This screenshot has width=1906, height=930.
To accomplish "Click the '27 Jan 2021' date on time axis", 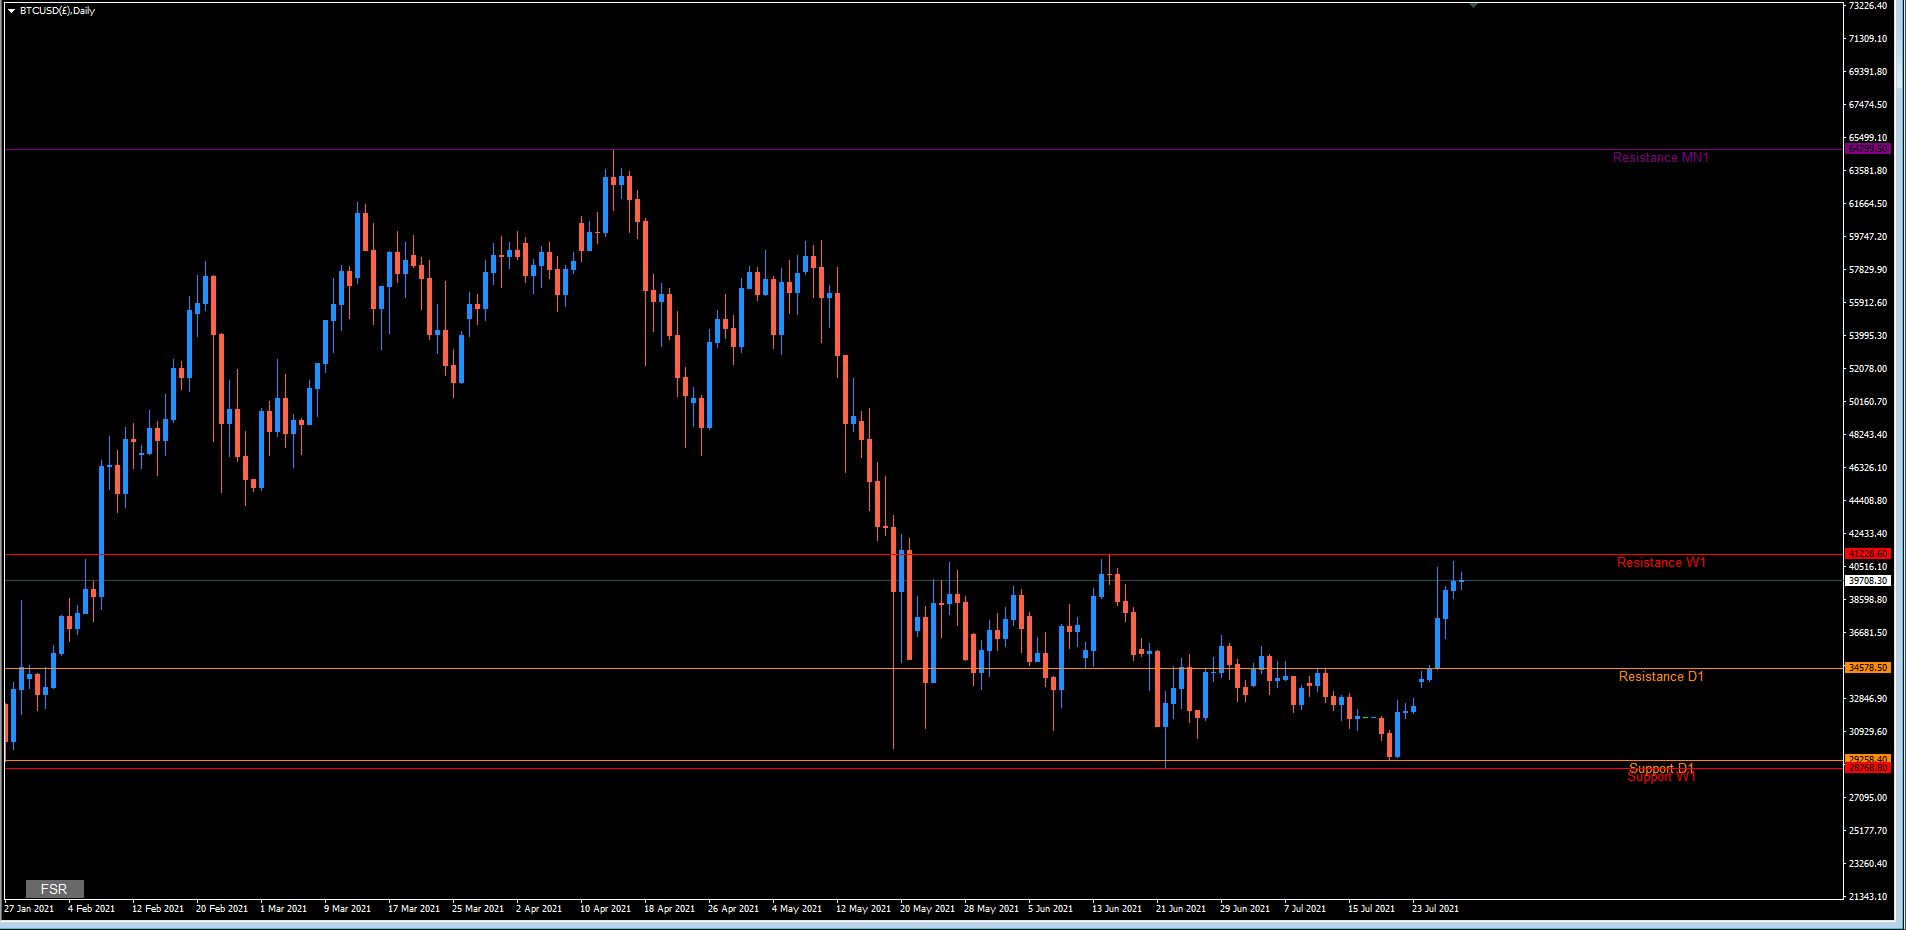I will tap(29, 909).
